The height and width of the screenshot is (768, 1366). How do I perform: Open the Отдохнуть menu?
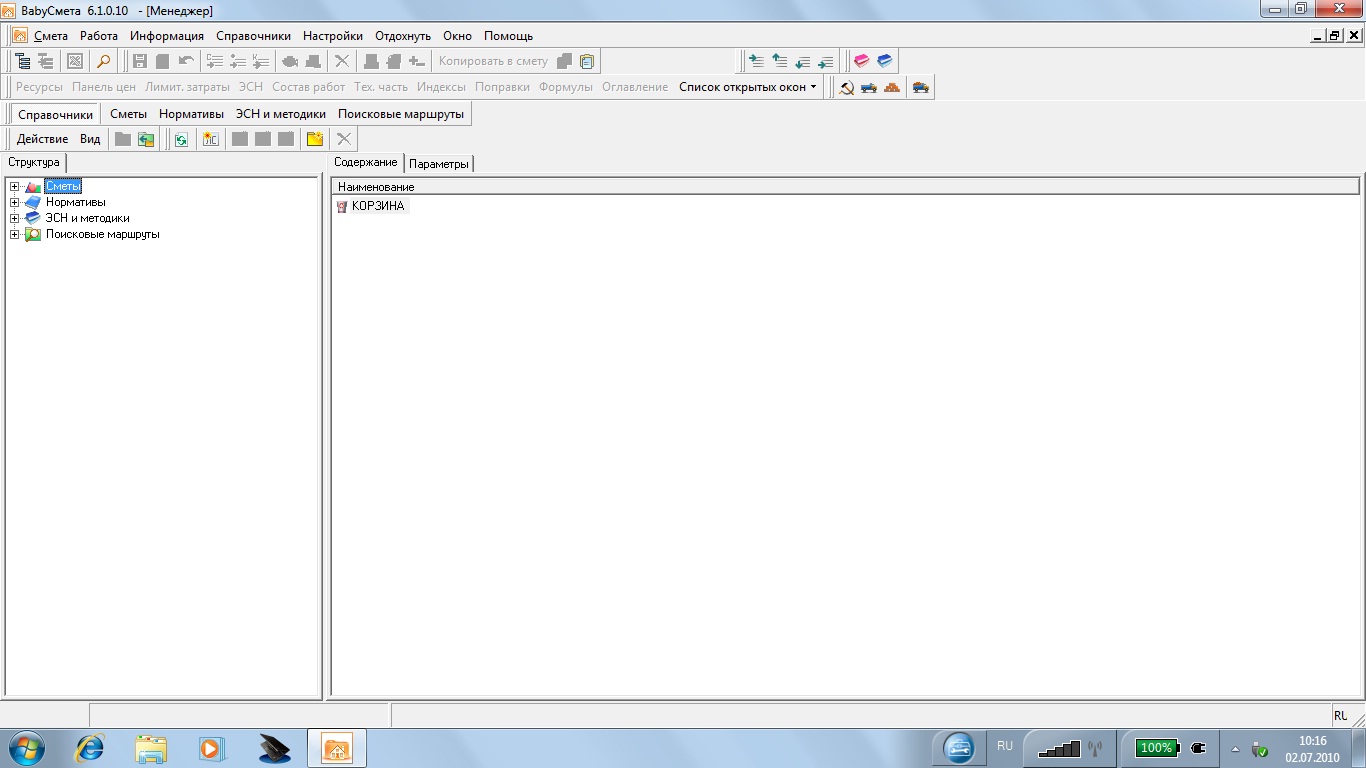click(x=403, y=36)
